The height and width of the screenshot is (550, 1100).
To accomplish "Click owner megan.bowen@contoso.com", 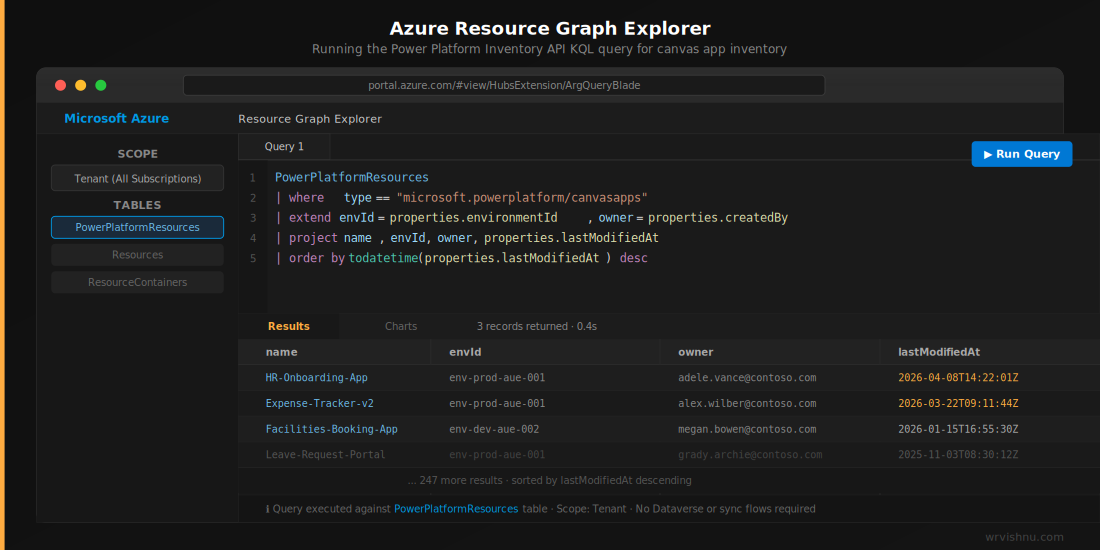I will pyautogui.click(x=747, y=429).
